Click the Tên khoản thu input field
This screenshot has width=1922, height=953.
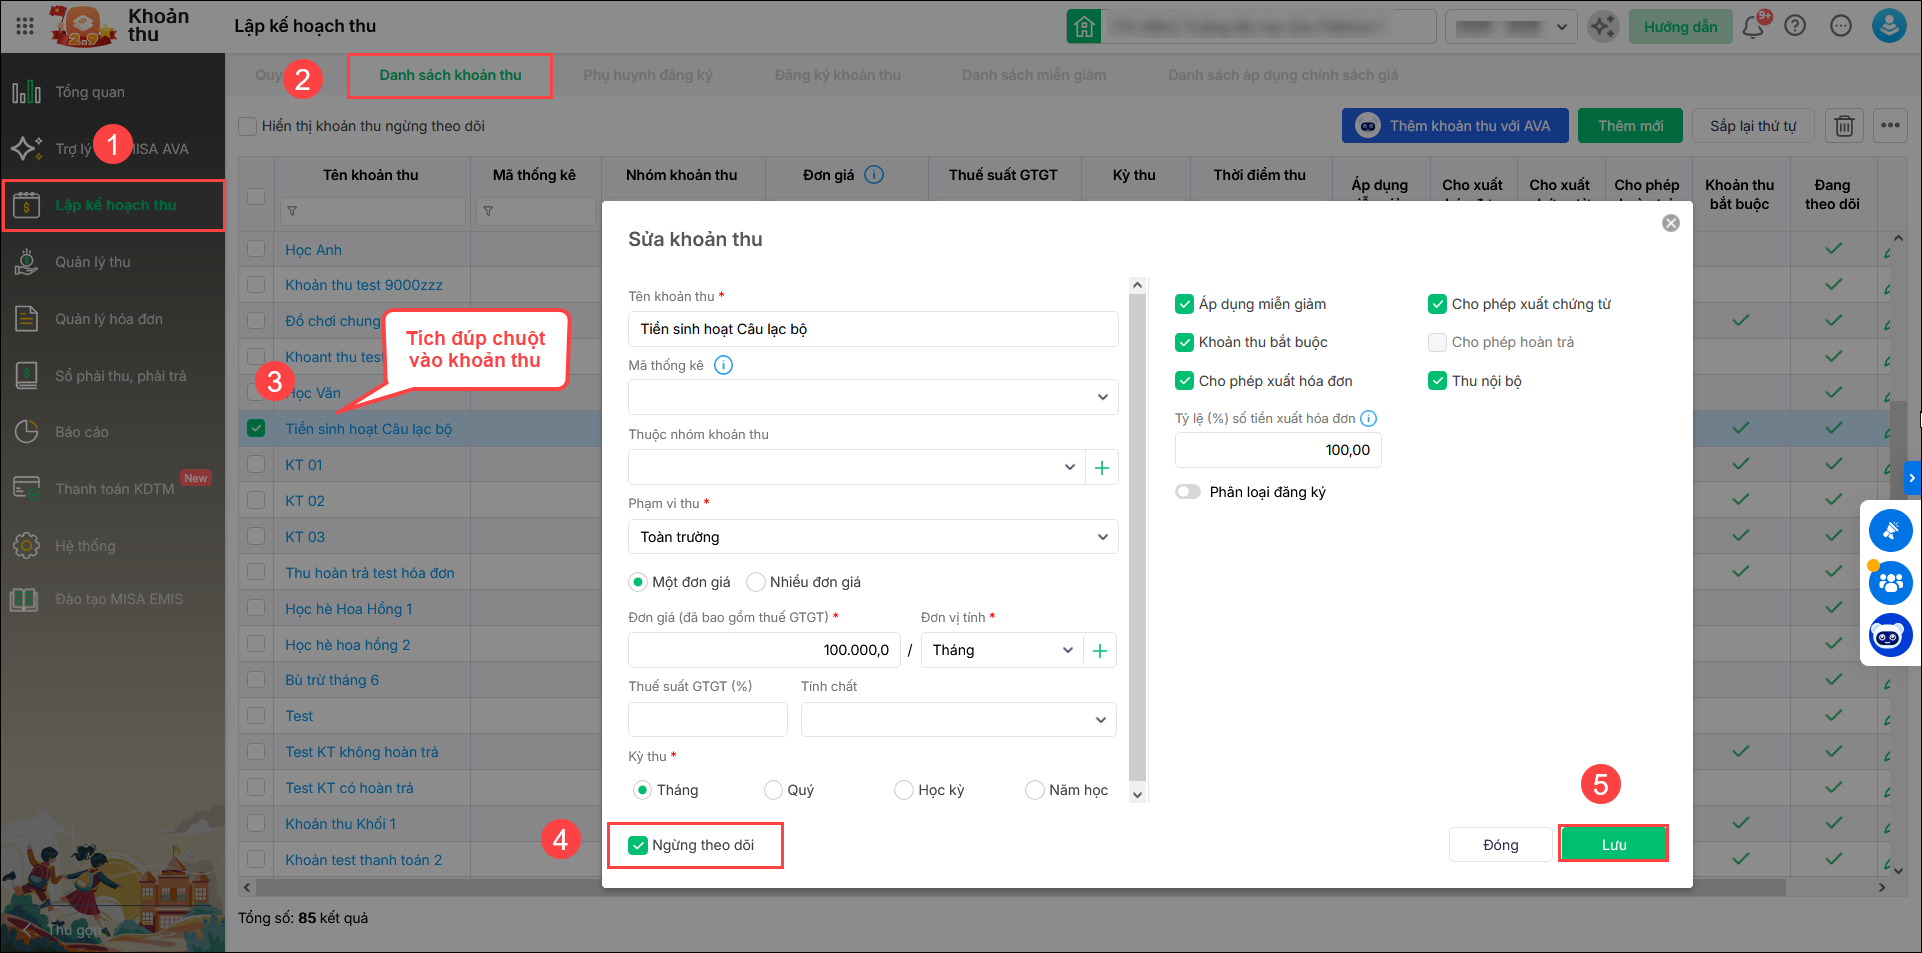(x=872, y=329)
